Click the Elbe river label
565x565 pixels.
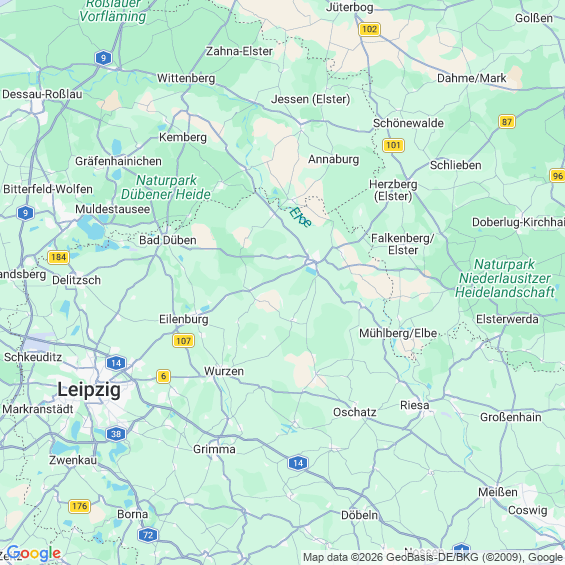(300, 217)
